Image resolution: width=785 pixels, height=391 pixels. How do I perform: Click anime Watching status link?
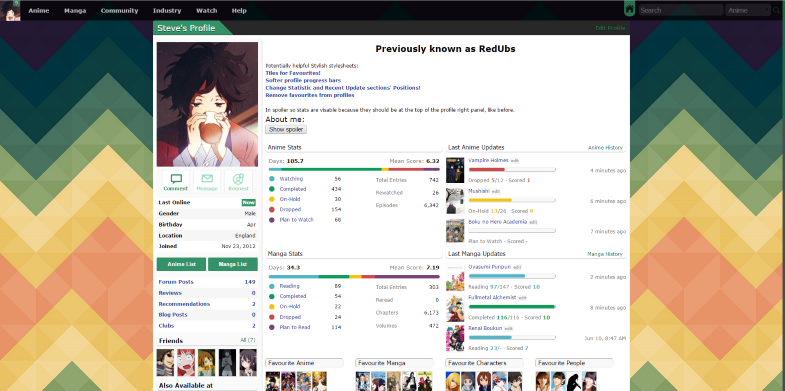tap(291, 179)
